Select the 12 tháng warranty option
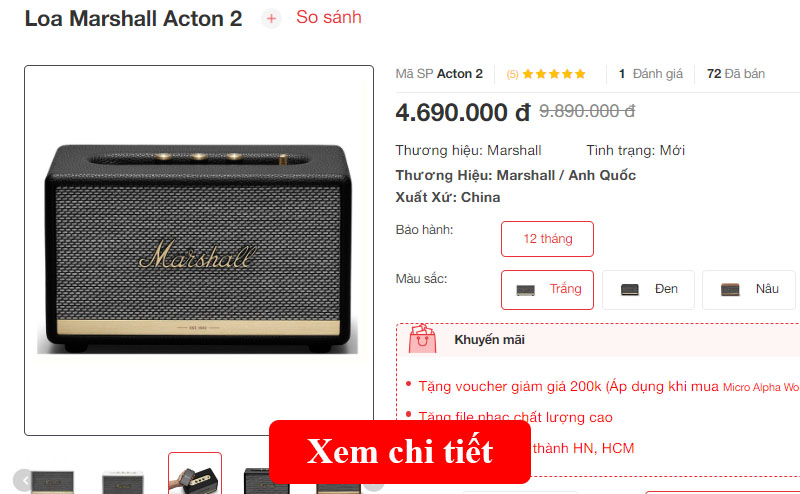The height and width of the screenshot is (494, 800). coord(547,239)
